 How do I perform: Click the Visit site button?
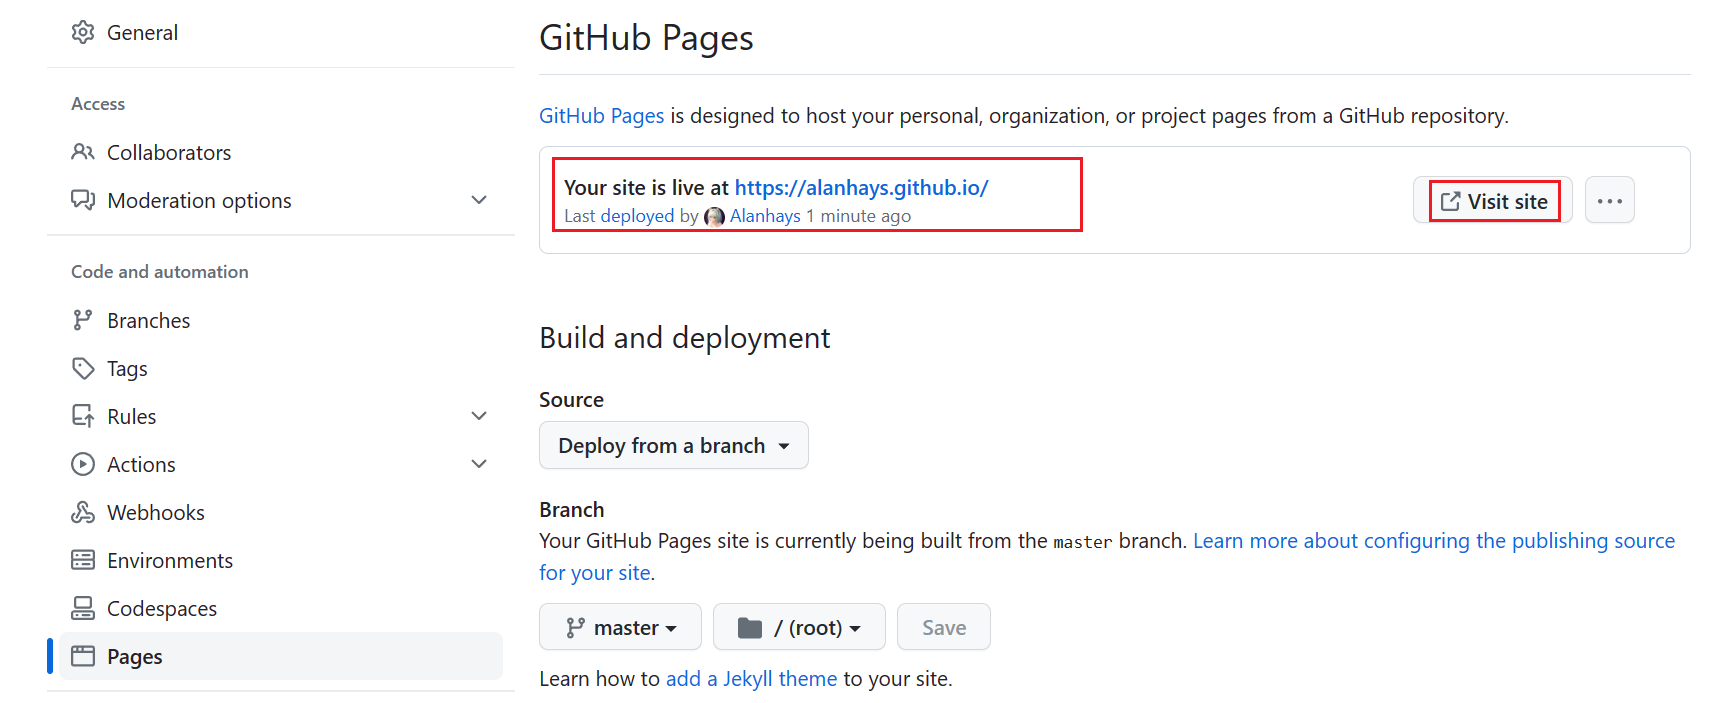(1493, 201)
